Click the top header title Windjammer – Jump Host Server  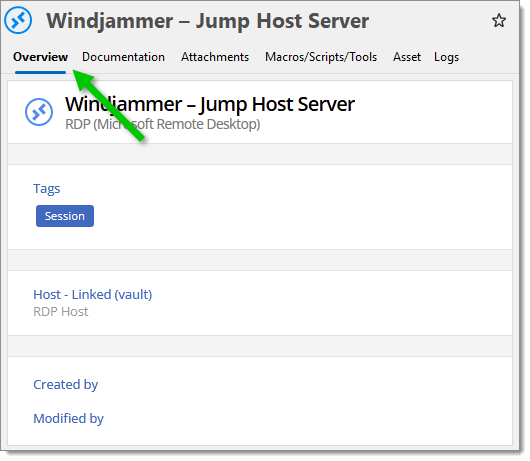coord(207,21)
